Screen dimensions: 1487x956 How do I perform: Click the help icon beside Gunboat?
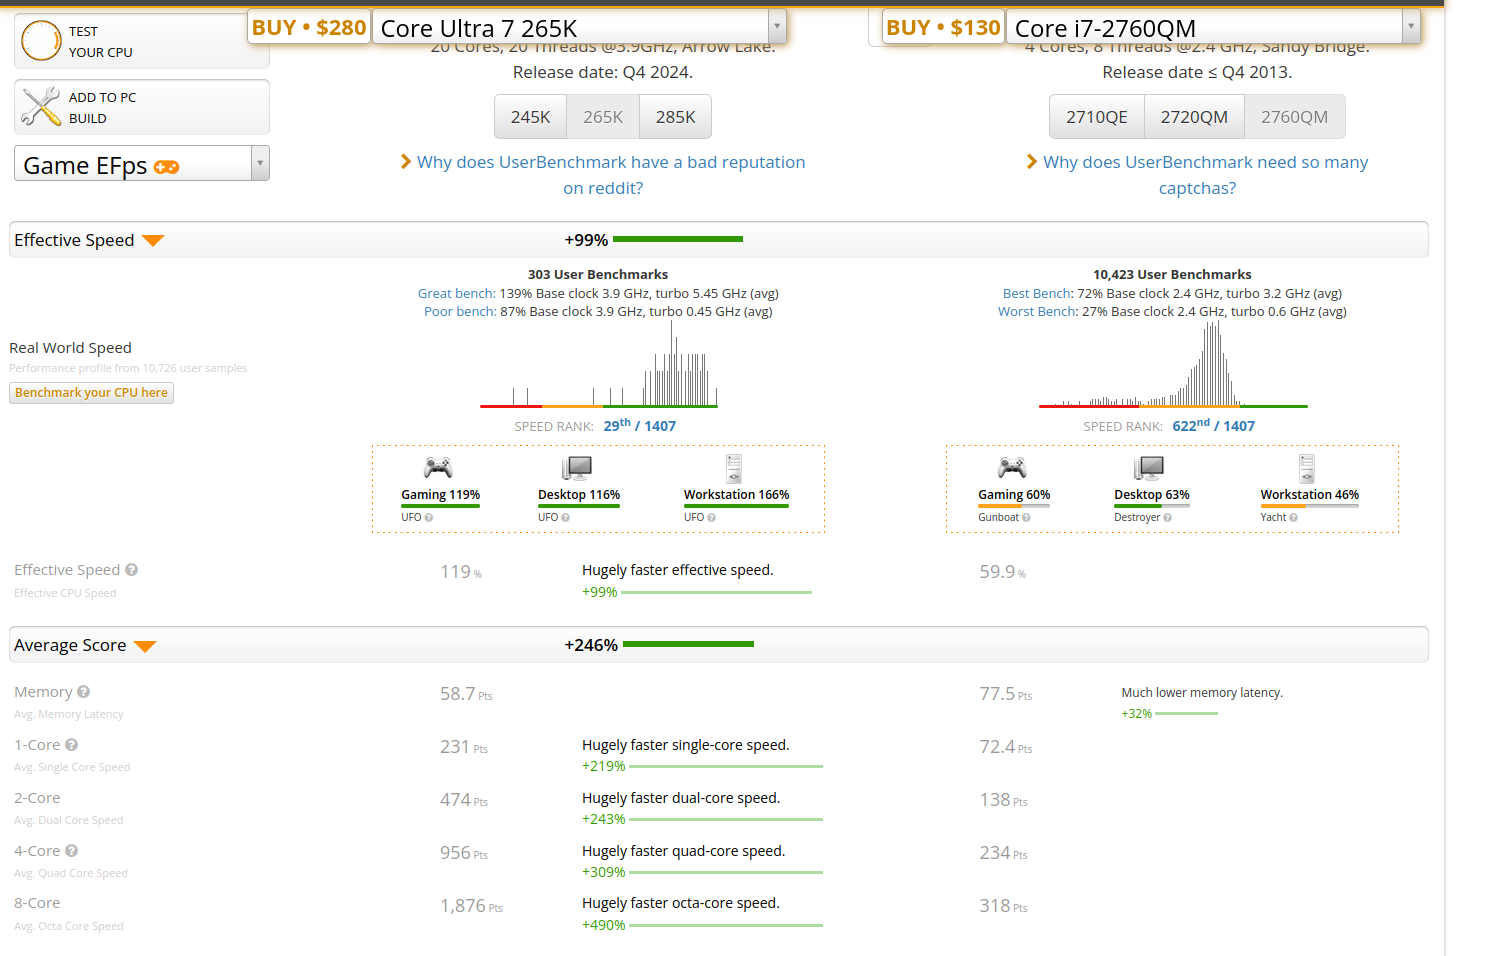coord(1026,518)
